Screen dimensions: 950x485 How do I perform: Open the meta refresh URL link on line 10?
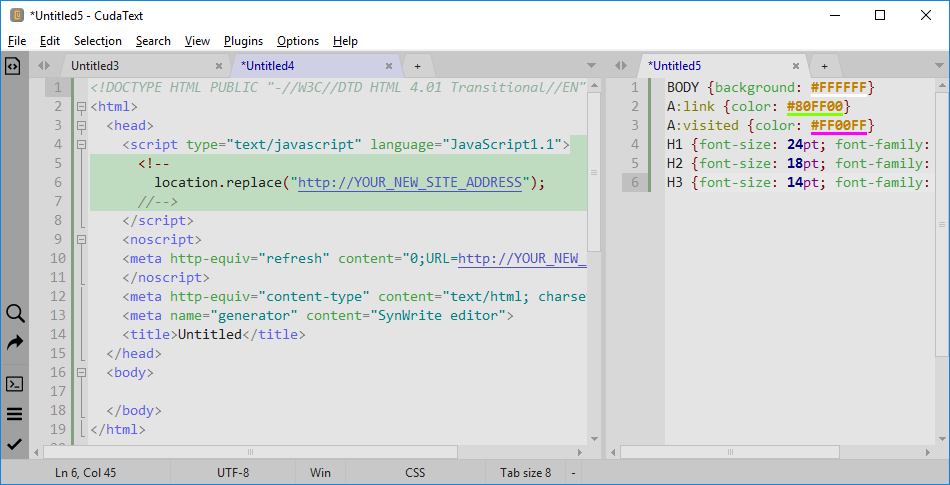click(x=522, y=259)
